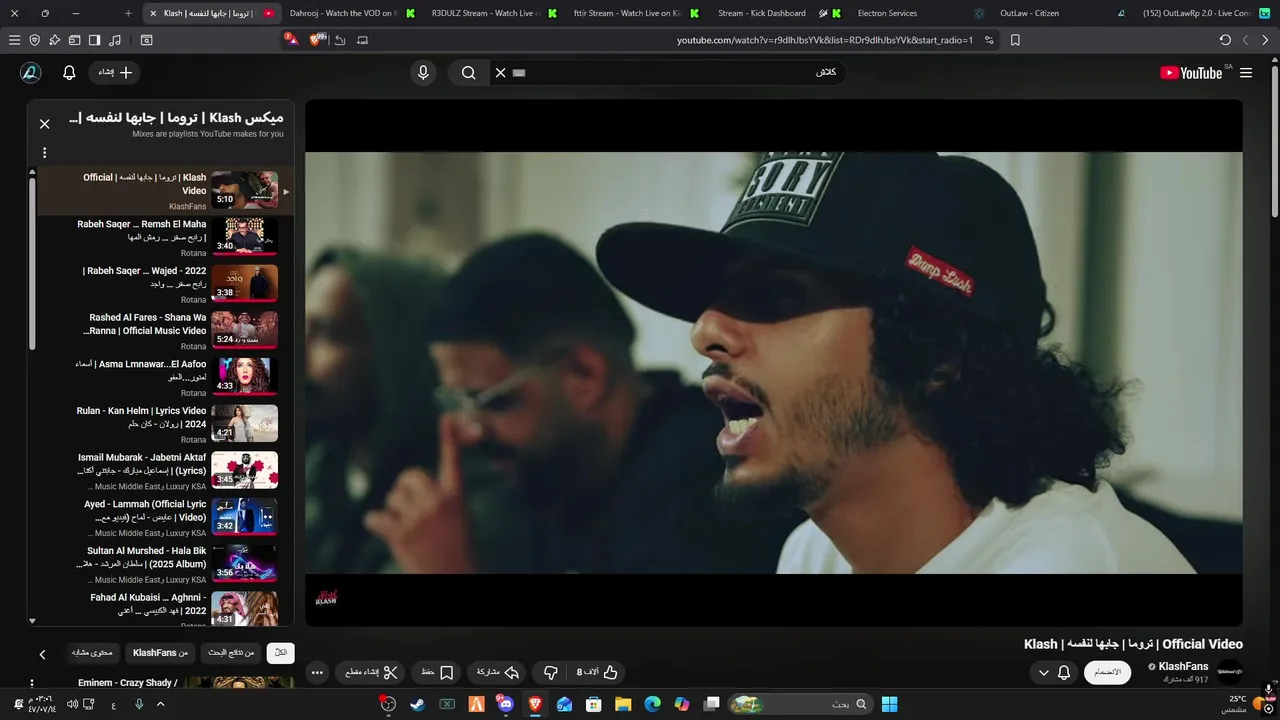Click the Join channel button
The width and height of the screenshot is (1280, 720).
click(1107, 673)
